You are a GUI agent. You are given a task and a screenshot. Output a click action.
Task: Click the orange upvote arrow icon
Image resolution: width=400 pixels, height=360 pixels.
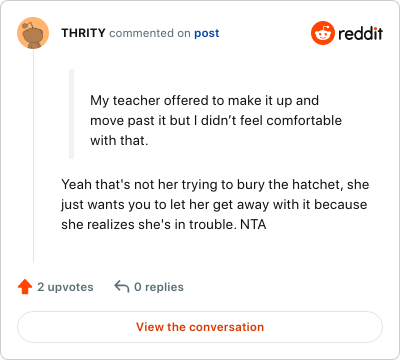pos(25,287)
